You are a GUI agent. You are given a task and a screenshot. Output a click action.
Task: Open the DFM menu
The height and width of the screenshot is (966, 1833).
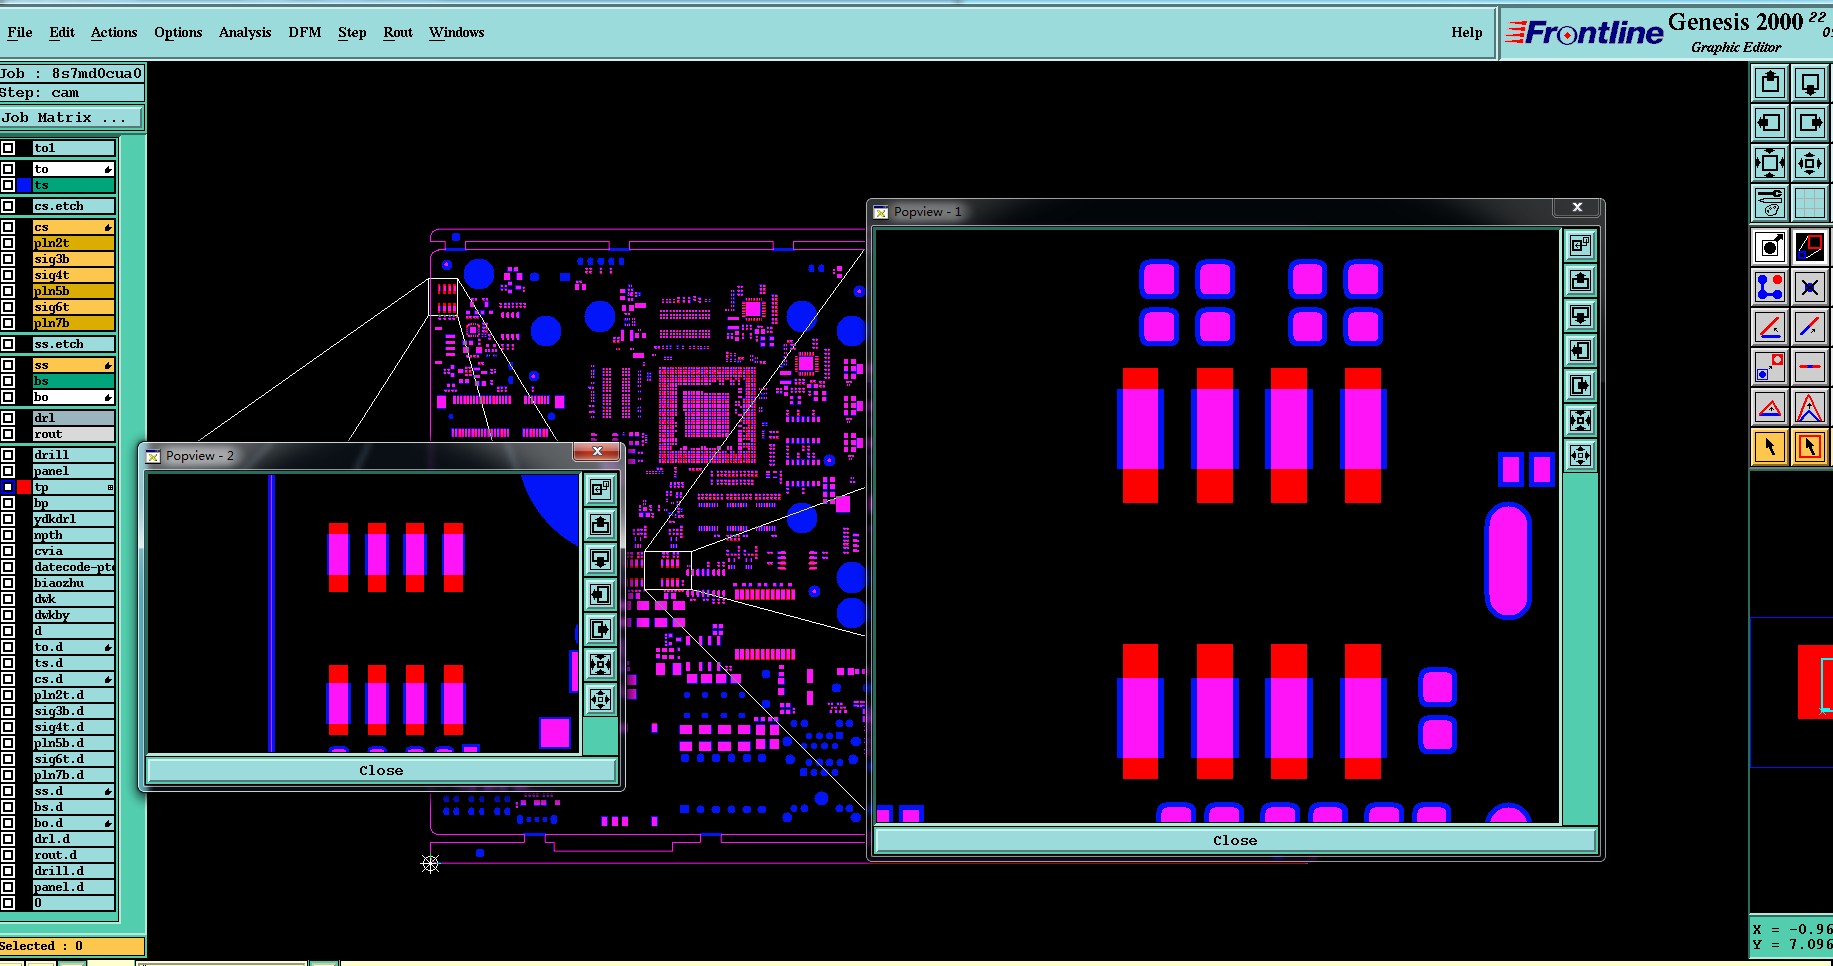click(x=305, y=32)
